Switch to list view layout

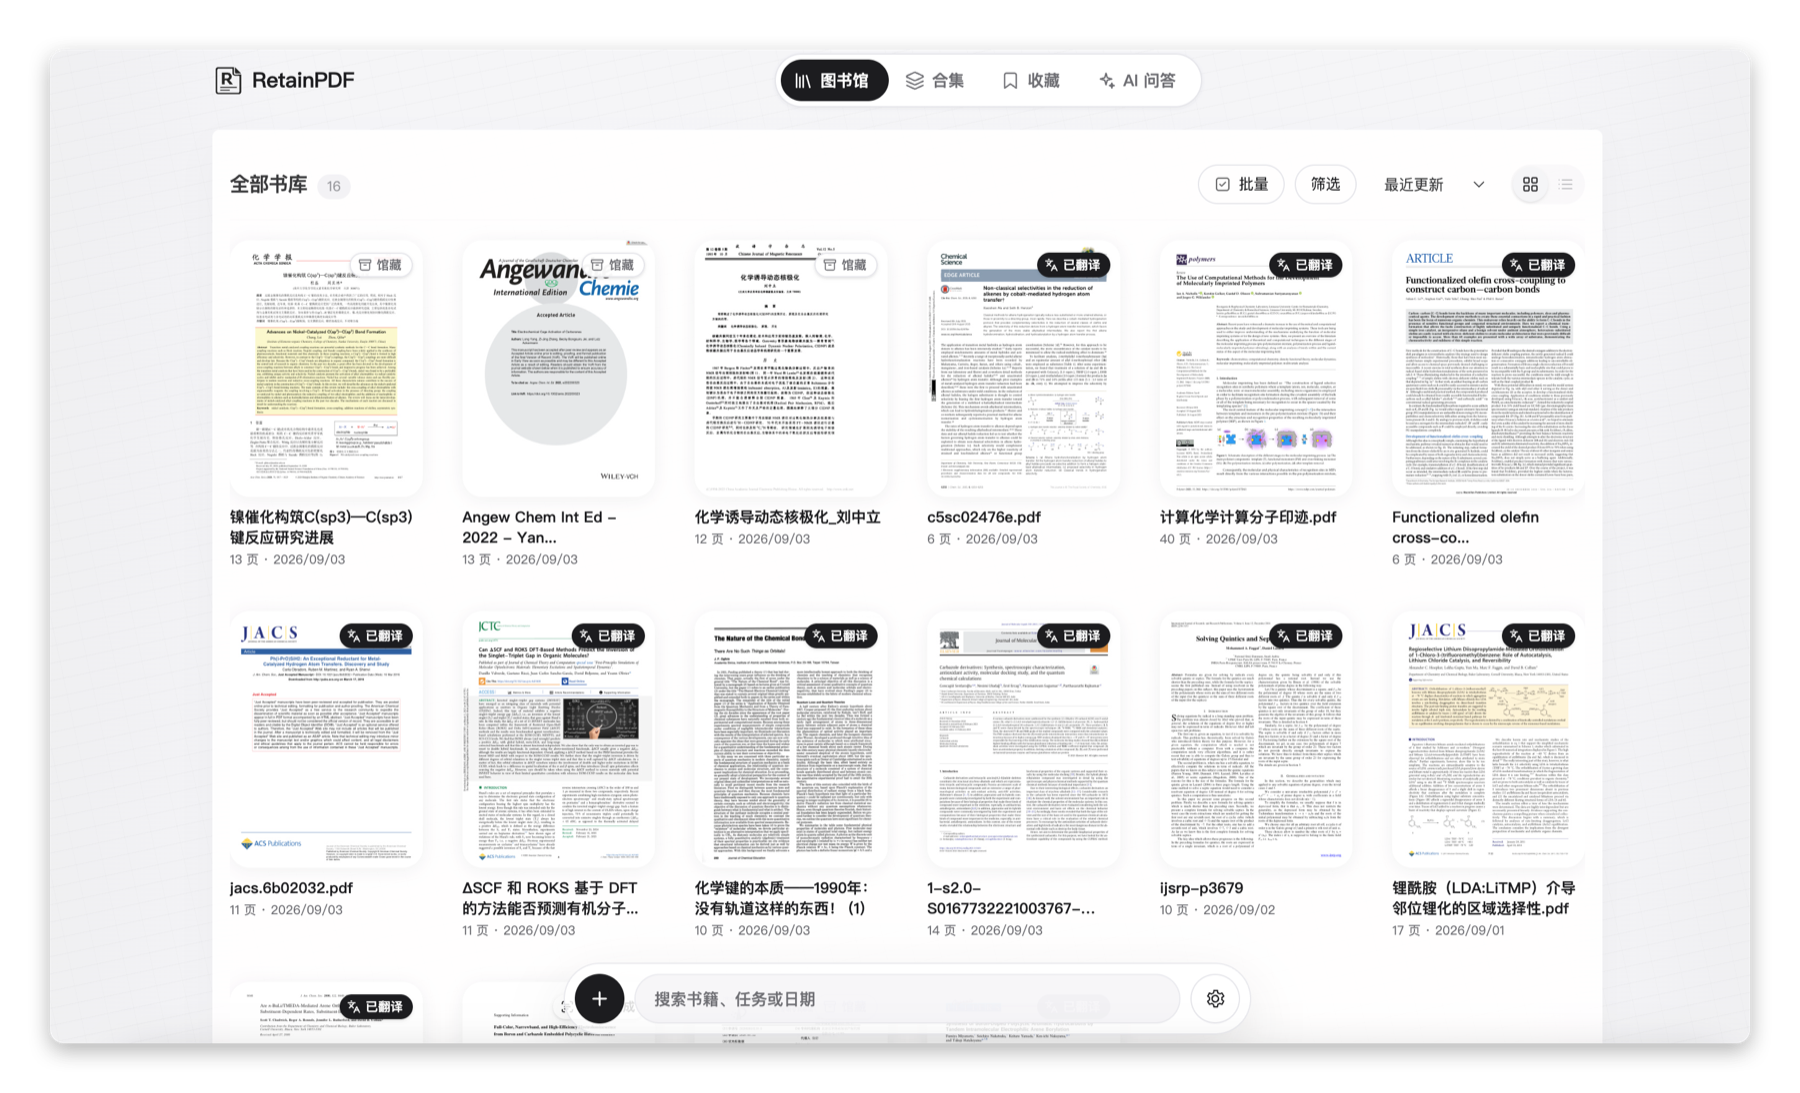1566,184
